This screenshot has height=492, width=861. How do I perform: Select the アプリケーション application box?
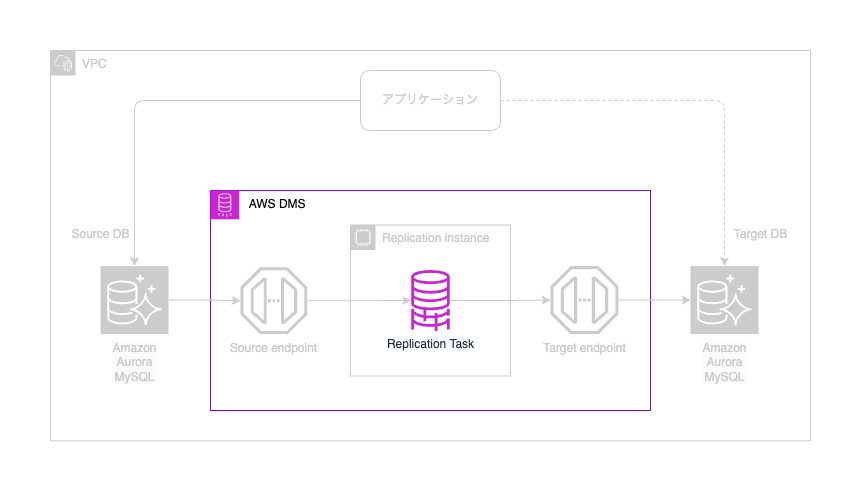[430, 100]
